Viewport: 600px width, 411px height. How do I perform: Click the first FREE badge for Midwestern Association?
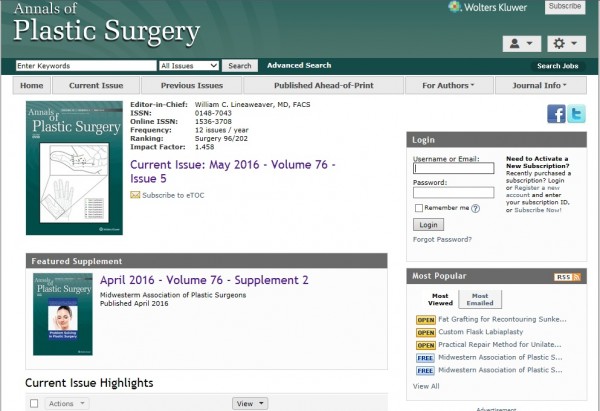click(425, 358)
